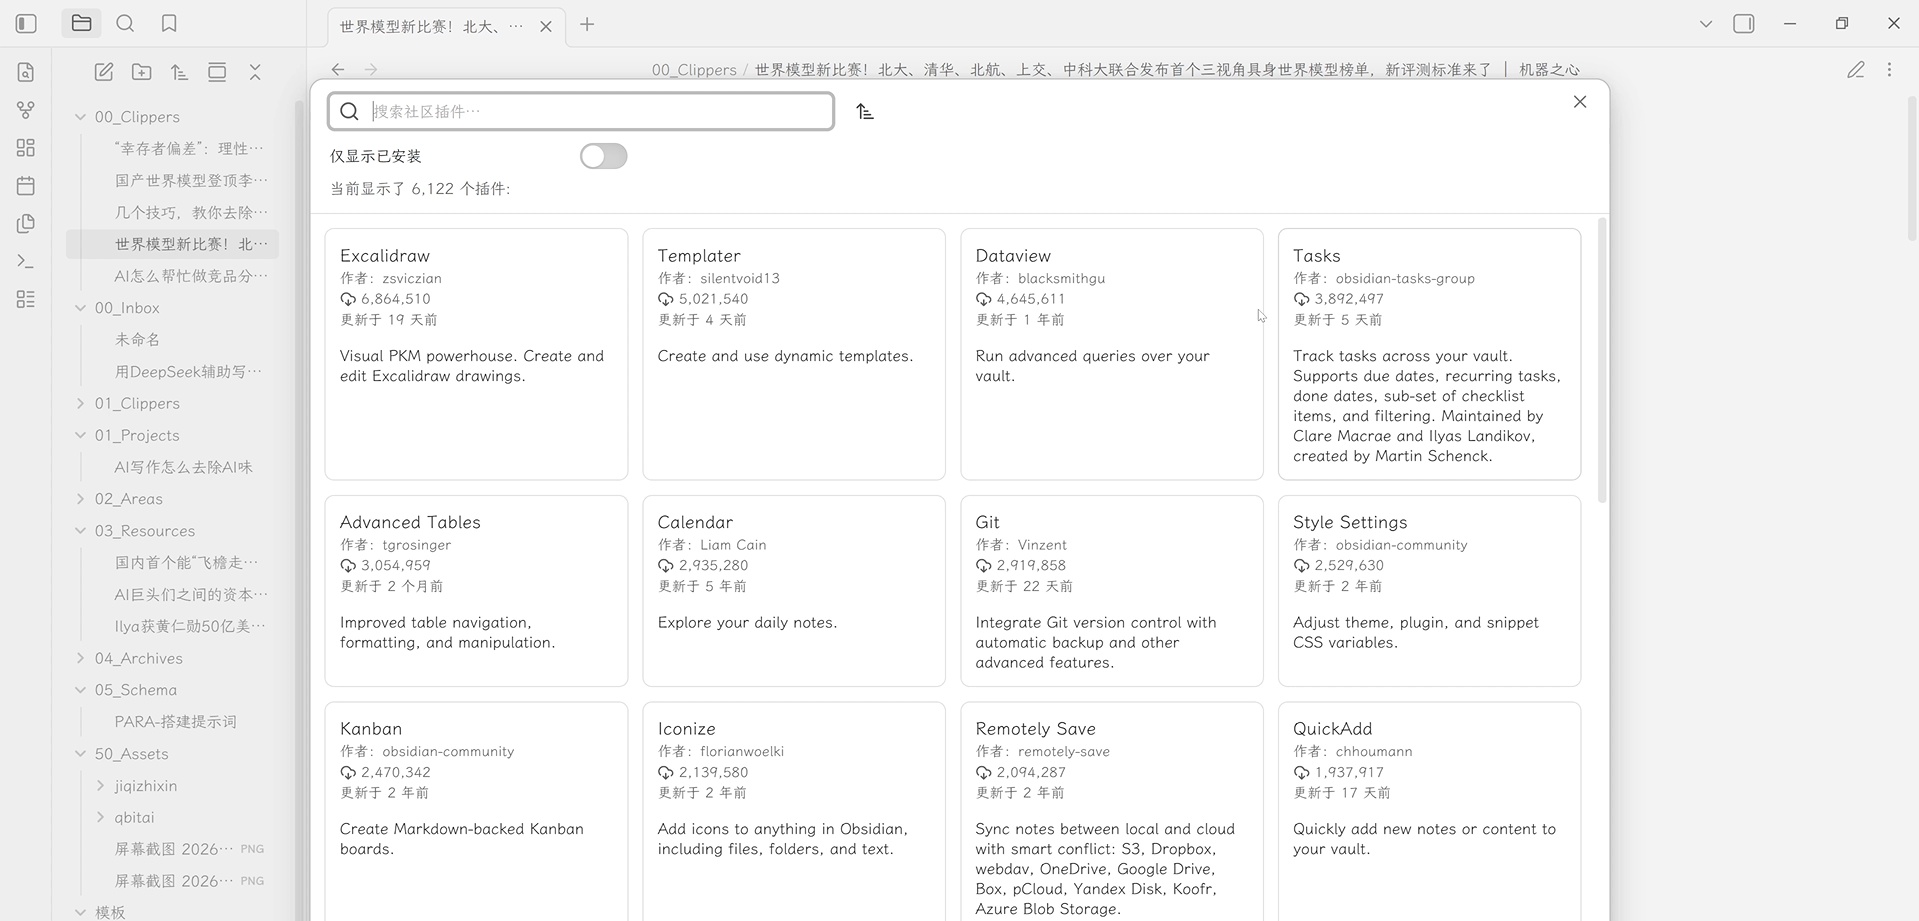Click the insert template ribbon icon

tap(26, 224)
